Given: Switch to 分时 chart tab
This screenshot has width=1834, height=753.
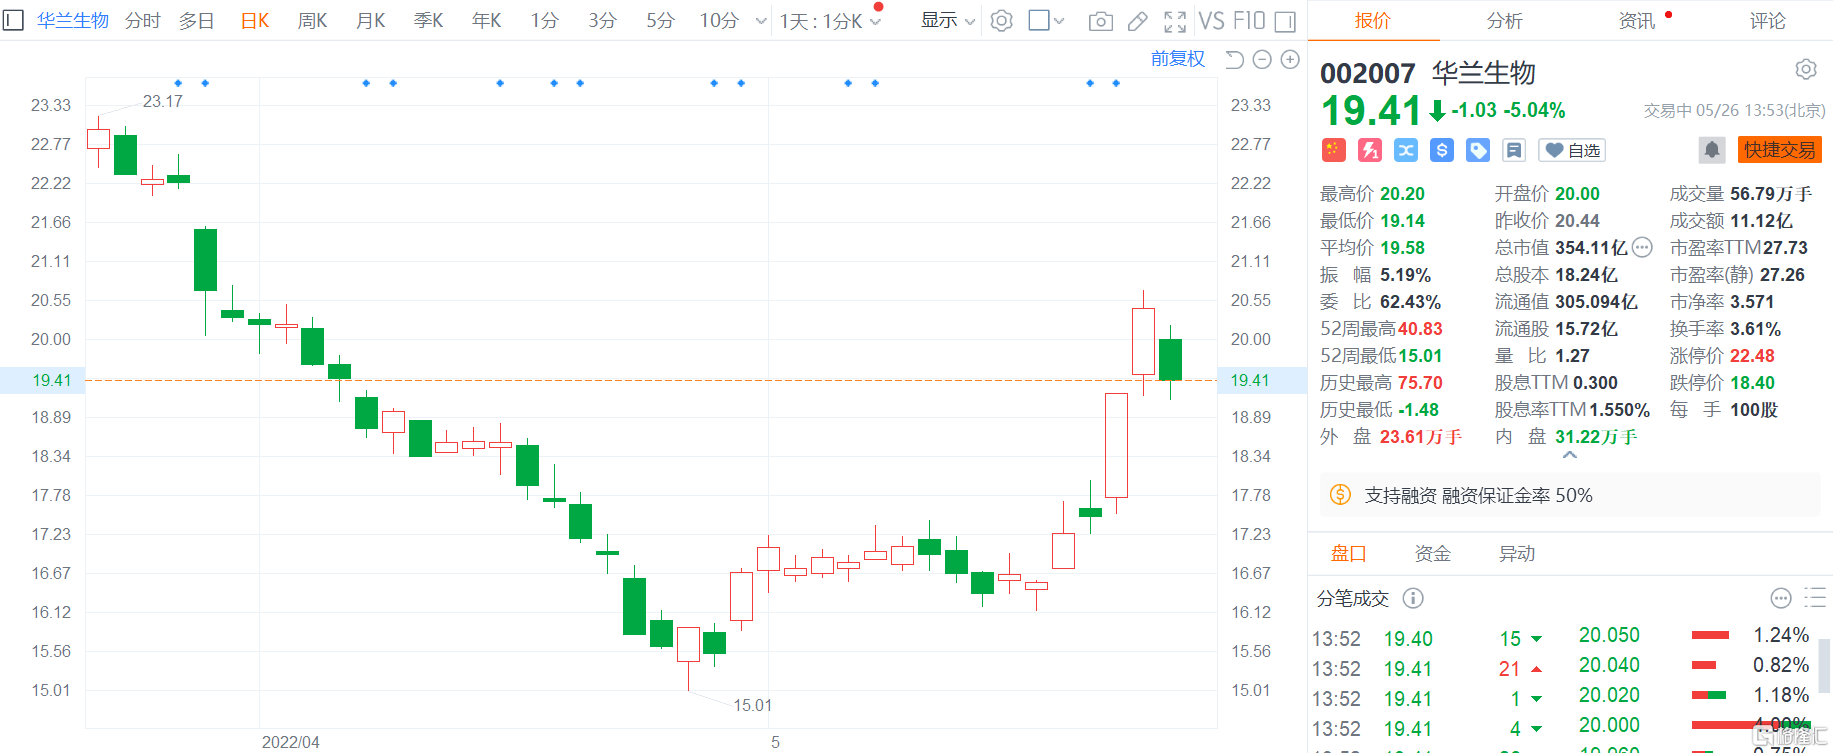Looking at the screenshot, I should point(143,21).
